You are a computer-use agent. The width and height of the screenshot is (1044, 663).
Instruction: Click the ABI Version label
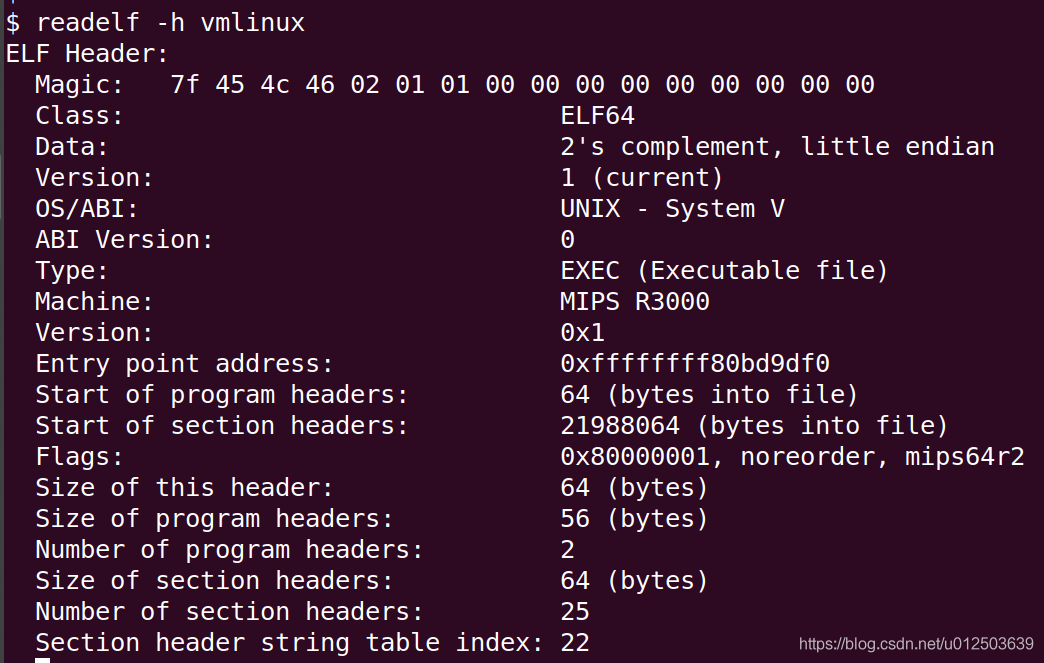(124, 240)
